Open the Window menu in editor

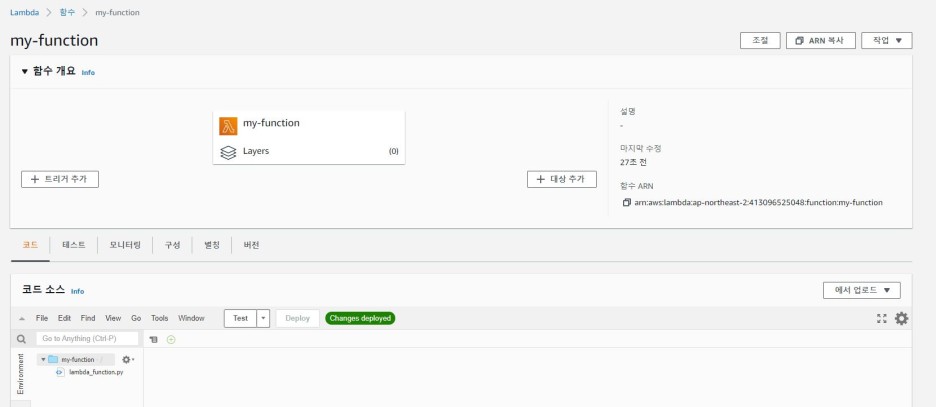(191, 318)
